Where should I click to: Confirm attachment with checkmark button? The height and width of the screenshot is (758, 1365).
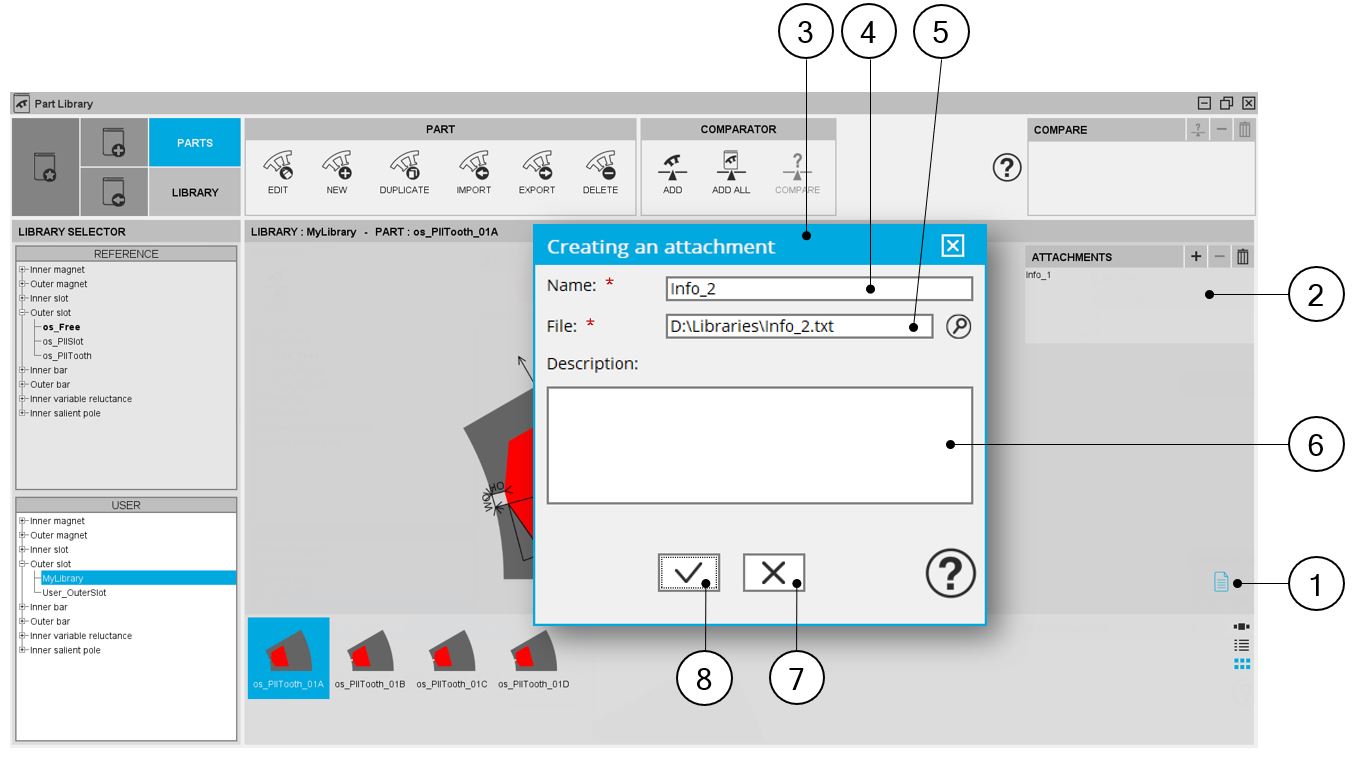coord(688,573)
